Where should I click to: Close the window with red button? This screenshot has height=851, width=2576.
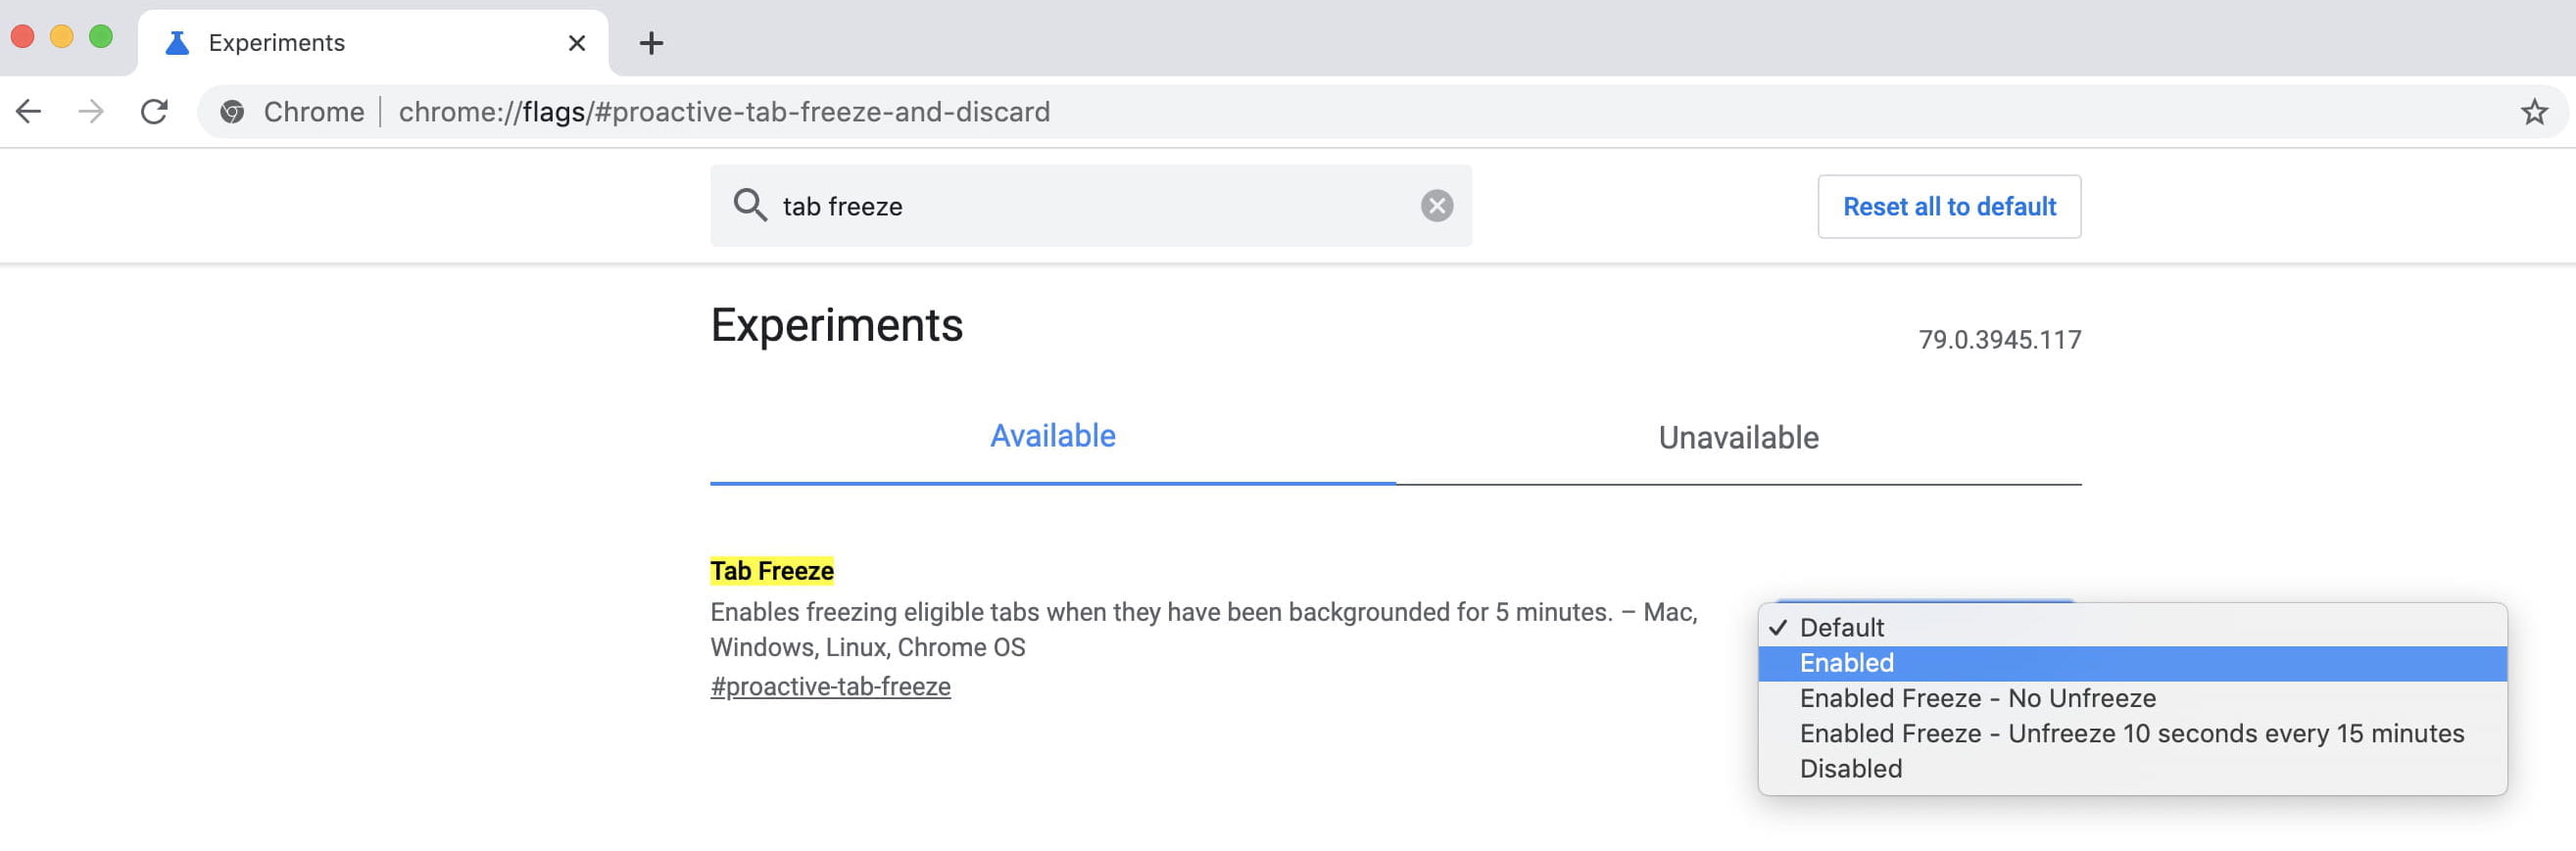[x=23, y=37]
